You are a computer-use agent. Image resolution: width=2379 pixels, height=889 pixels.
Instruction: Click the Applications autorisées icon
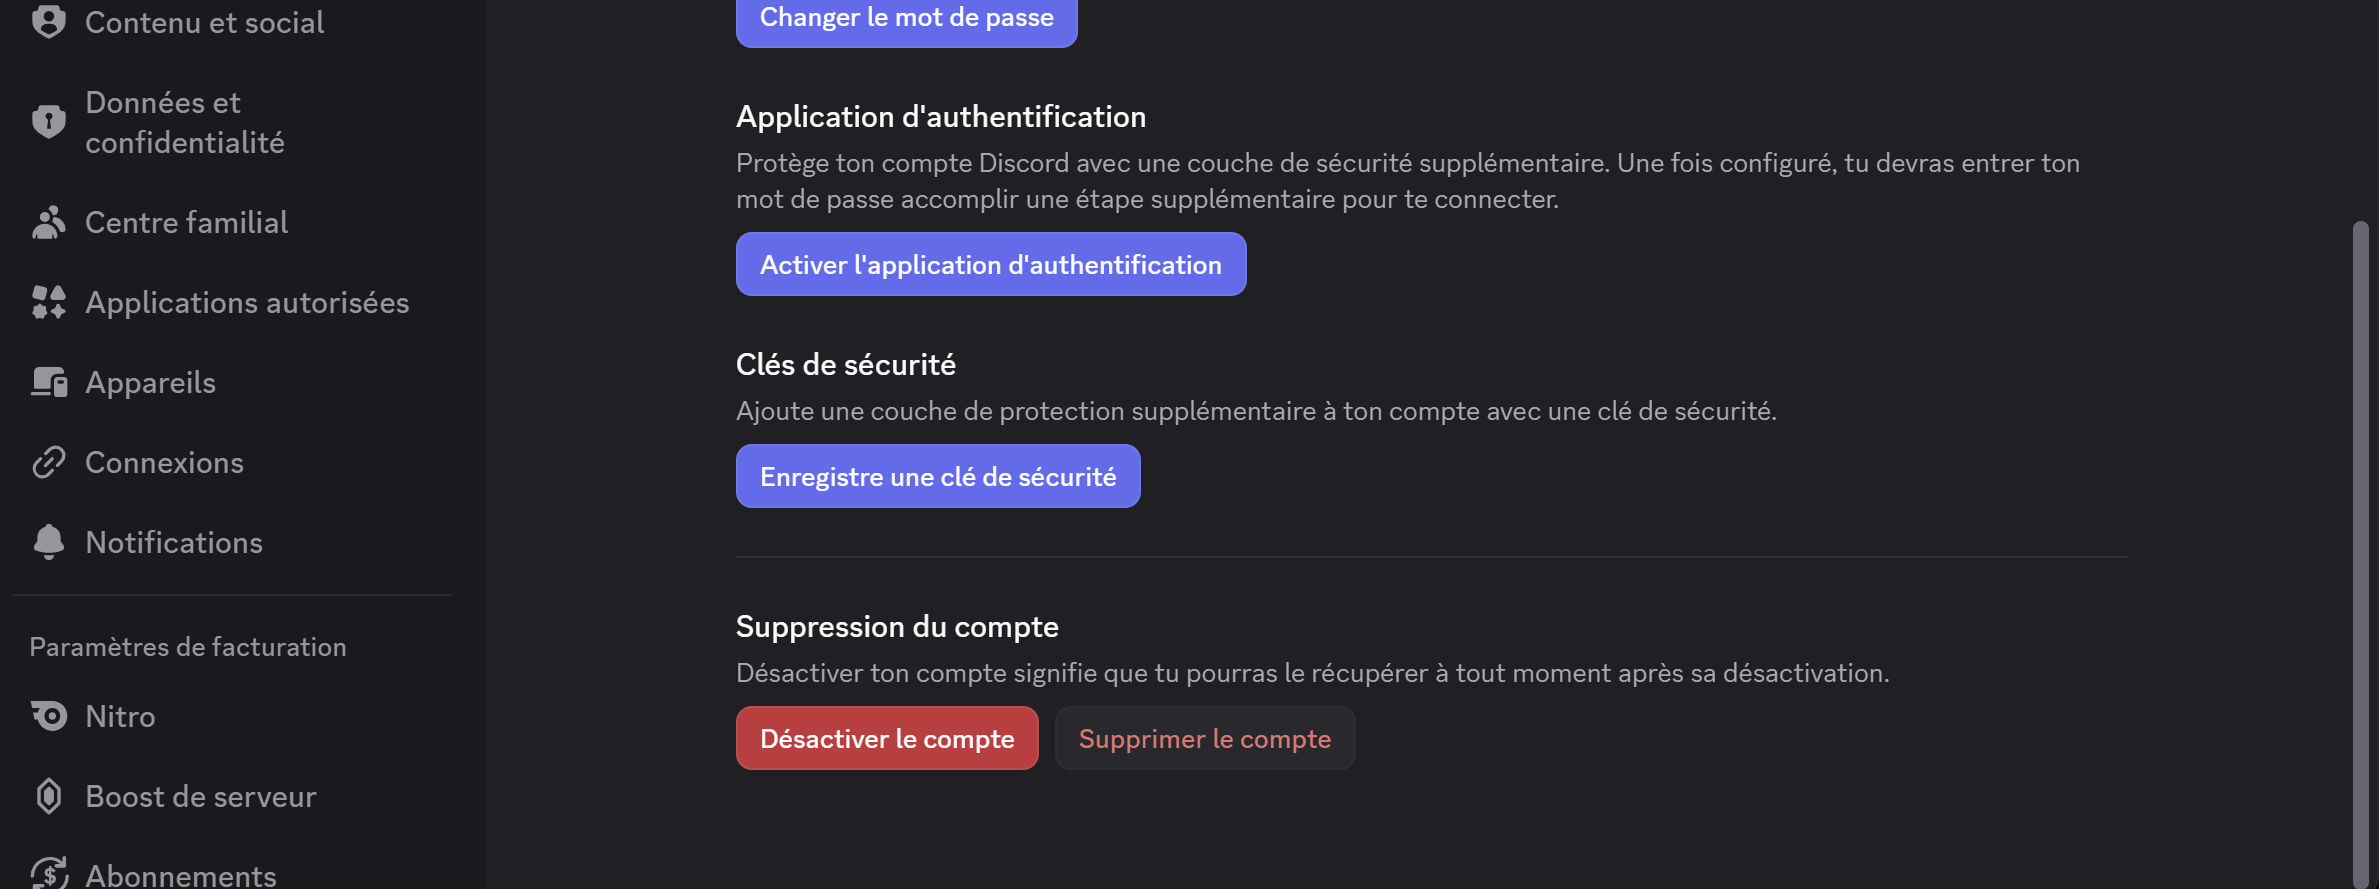point(48,302)
